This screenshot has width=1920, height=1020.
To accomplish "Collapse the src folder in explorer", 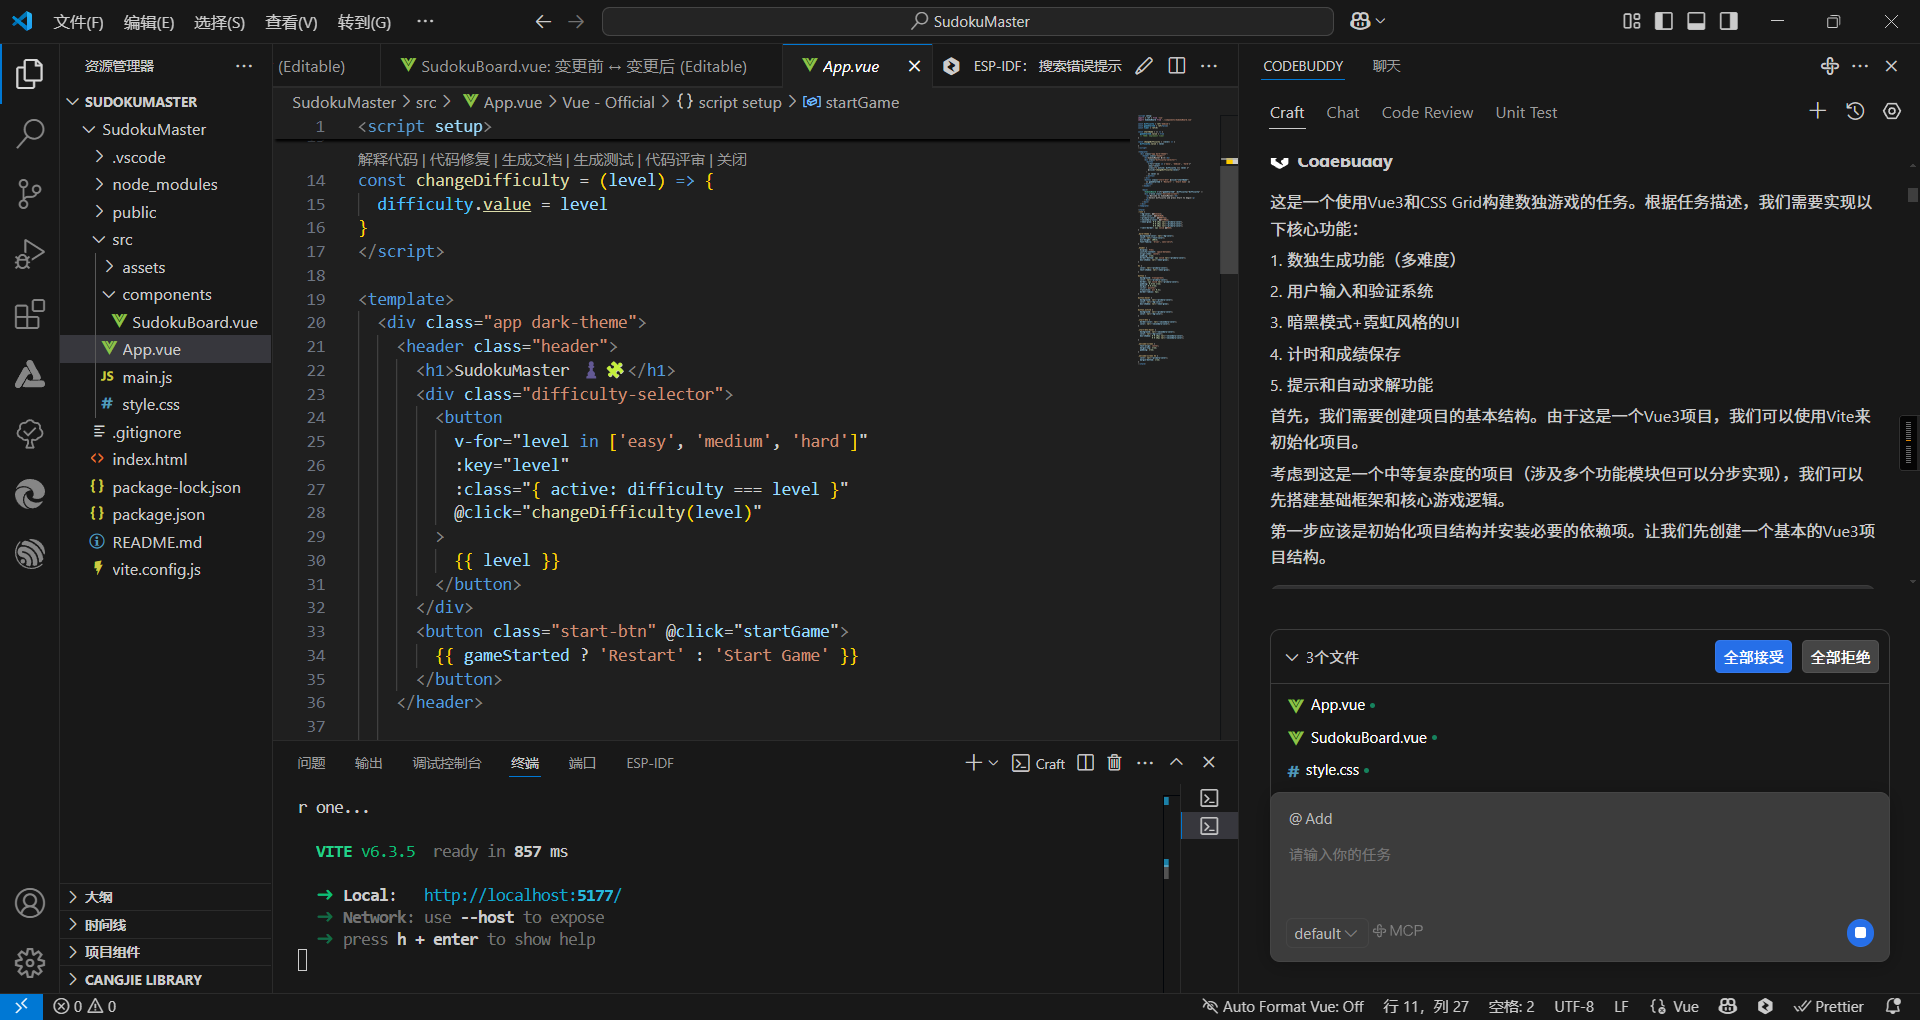I will point(99,240).
